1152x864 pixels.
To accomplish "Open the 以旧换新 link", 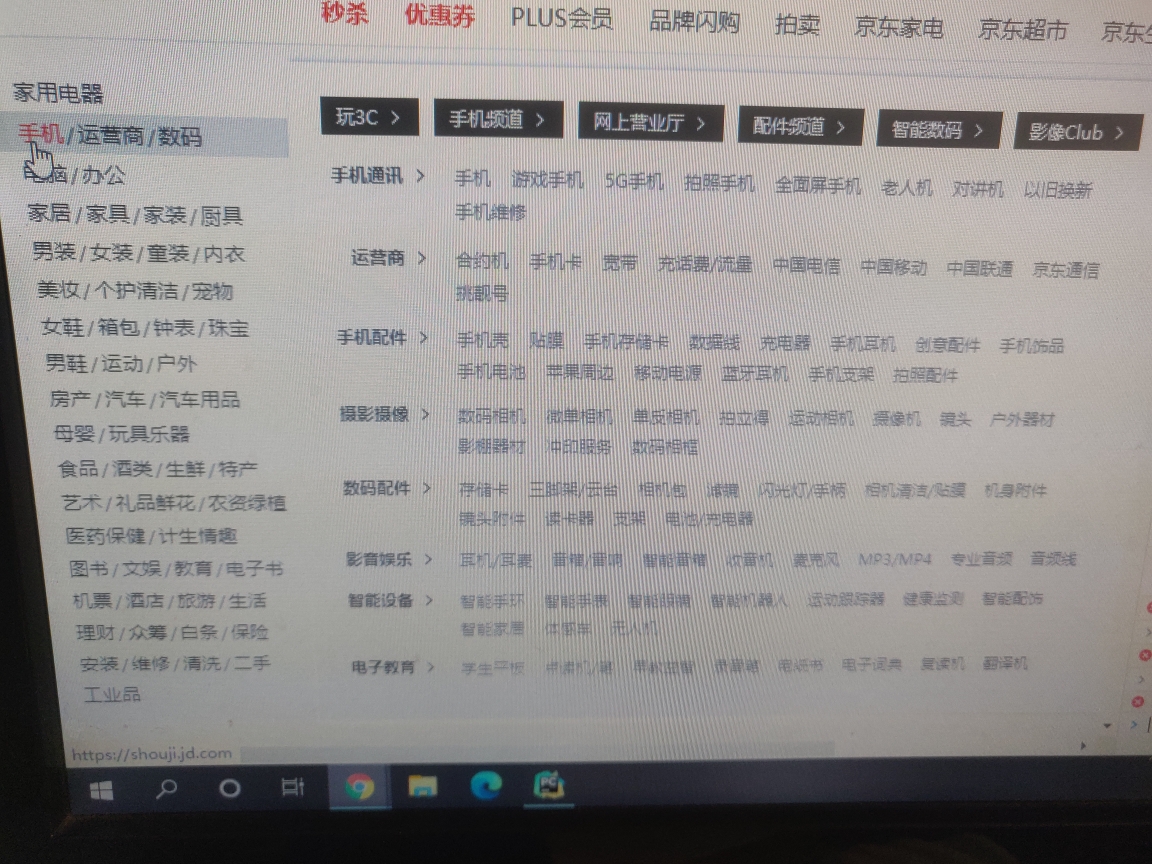I will (1058, 190).
